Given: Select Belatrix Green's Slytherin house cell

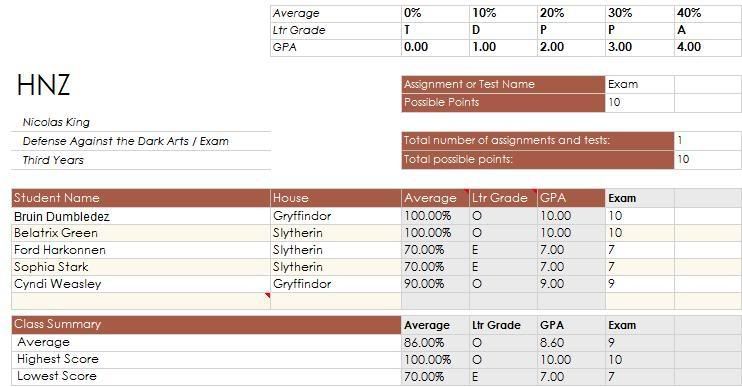Looking at the screenshot, I should (x=336, y=233).
